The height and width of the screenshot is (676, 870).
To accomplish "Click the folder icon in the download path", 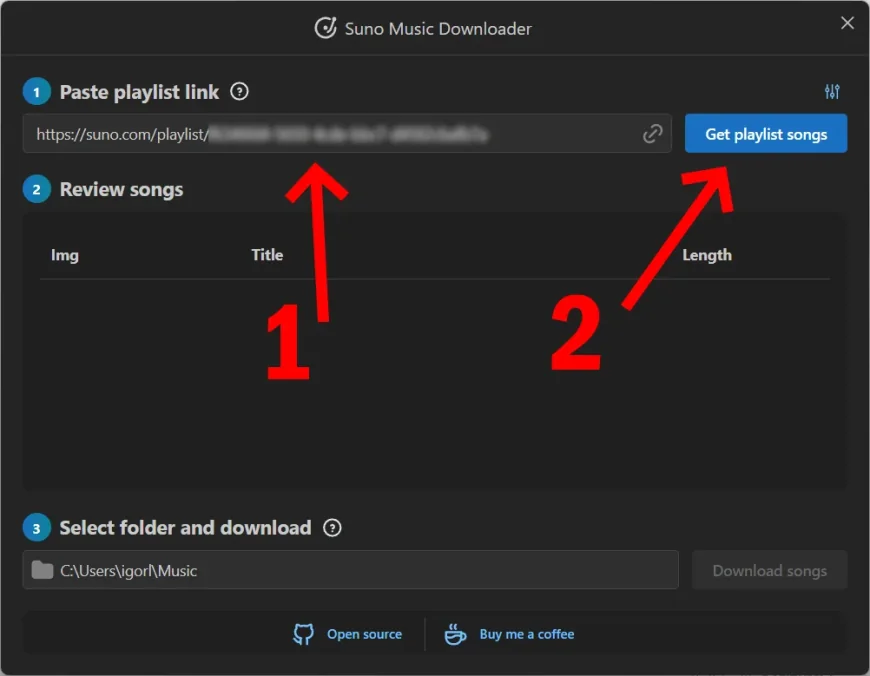I will point(42,570).
